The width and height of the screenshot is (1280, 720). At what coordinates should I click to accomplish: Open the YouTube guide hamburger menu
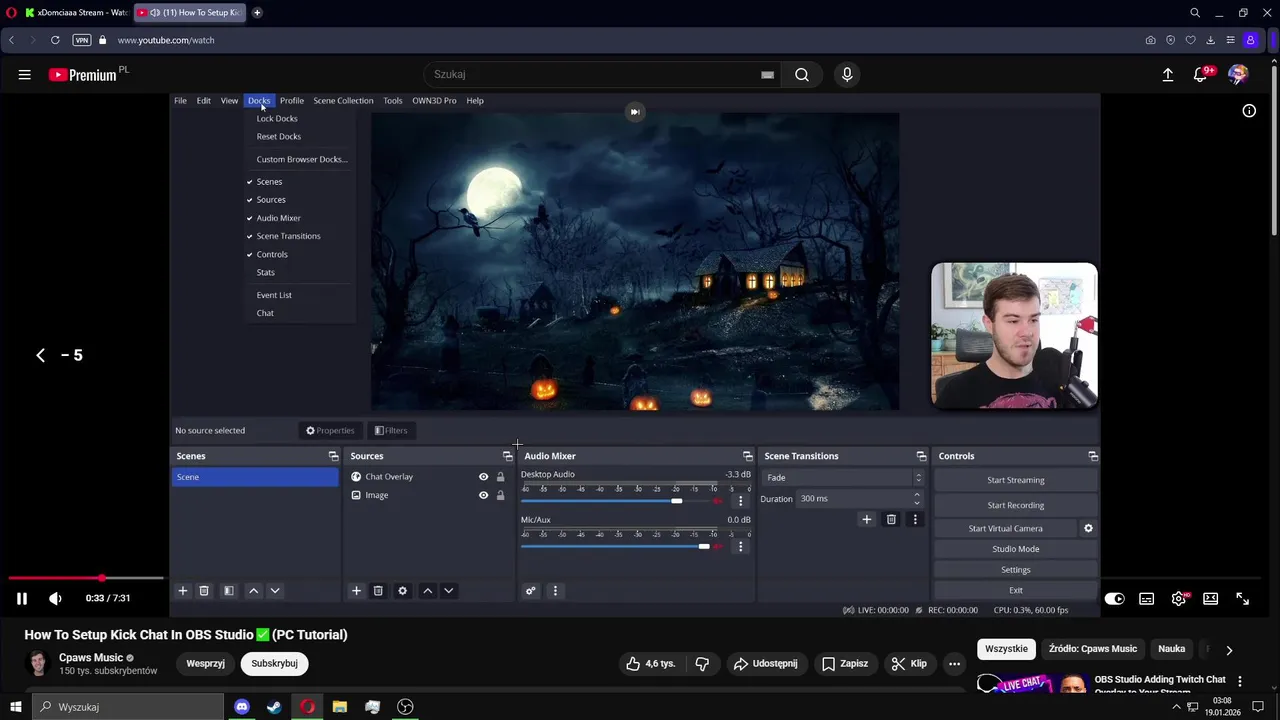24,75
